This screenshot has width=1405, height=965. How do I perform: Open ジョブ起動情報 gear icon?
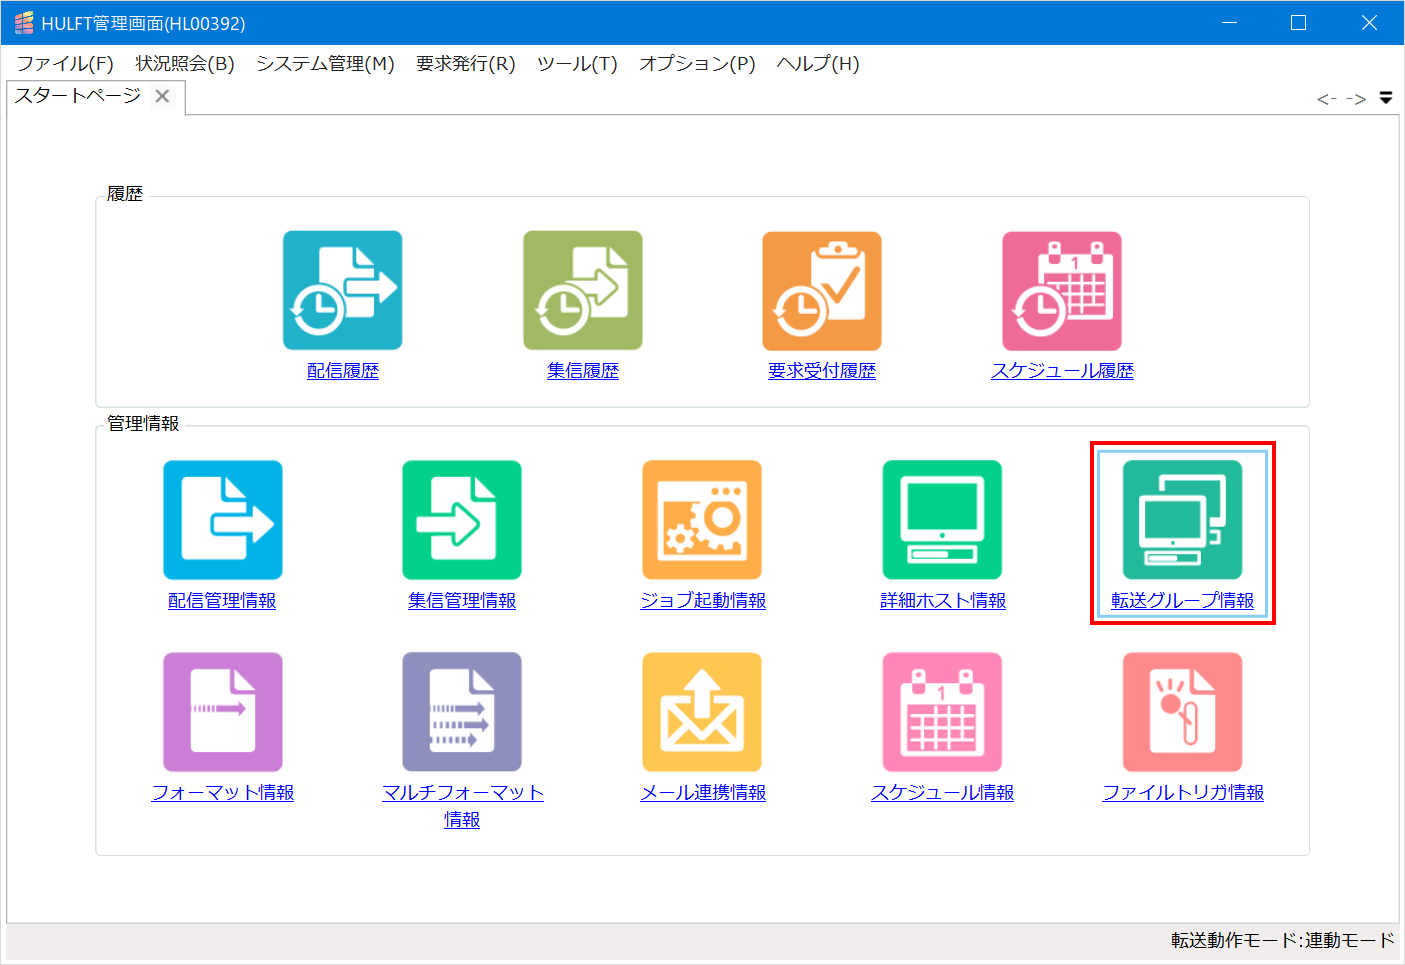(702, 519)
